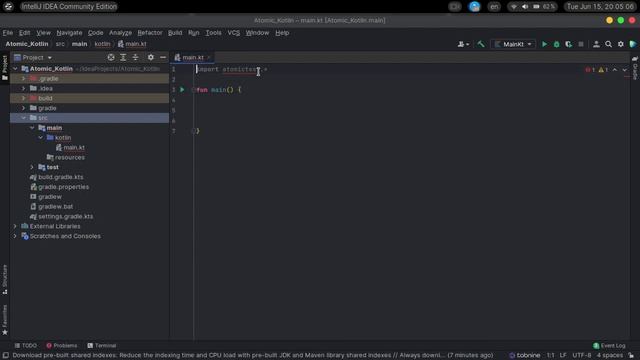Select opened file locate icon in Project panel
640x360 pixels.
[111, 58]
